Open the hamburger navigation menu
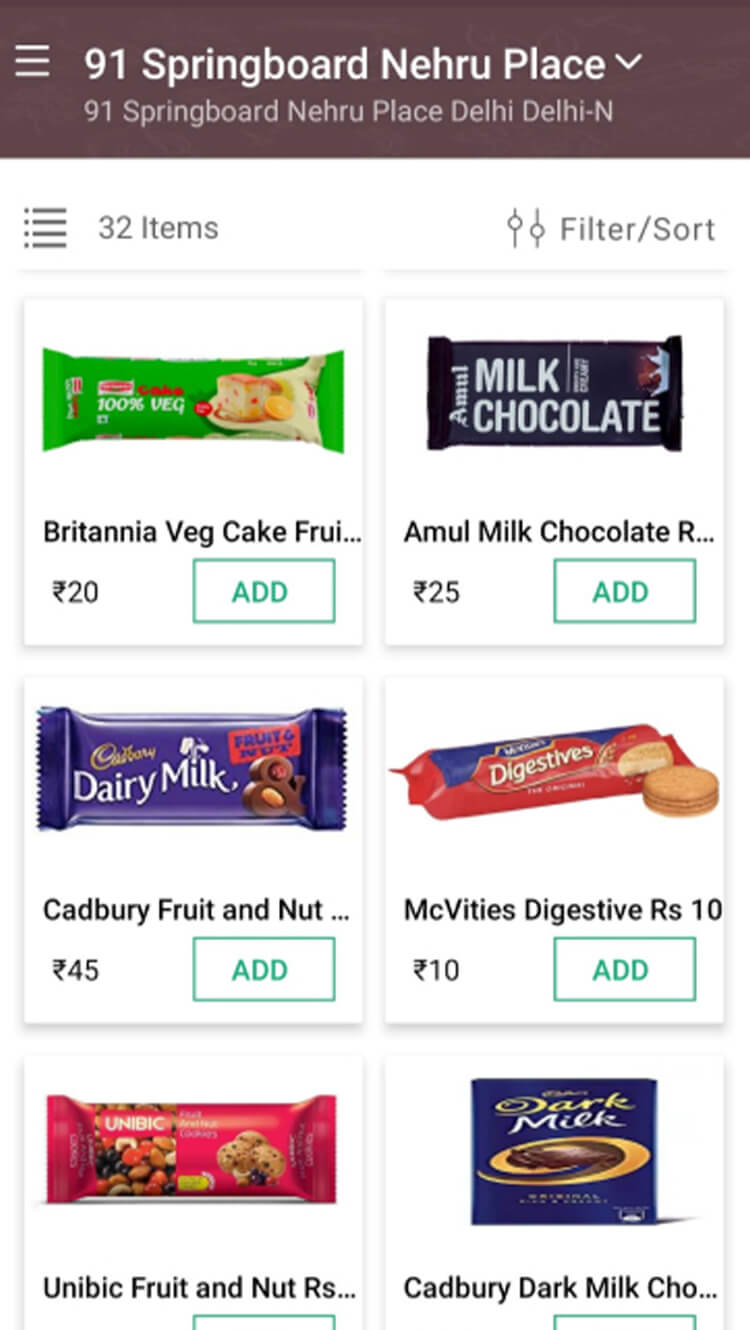 (x=32, y=62)
